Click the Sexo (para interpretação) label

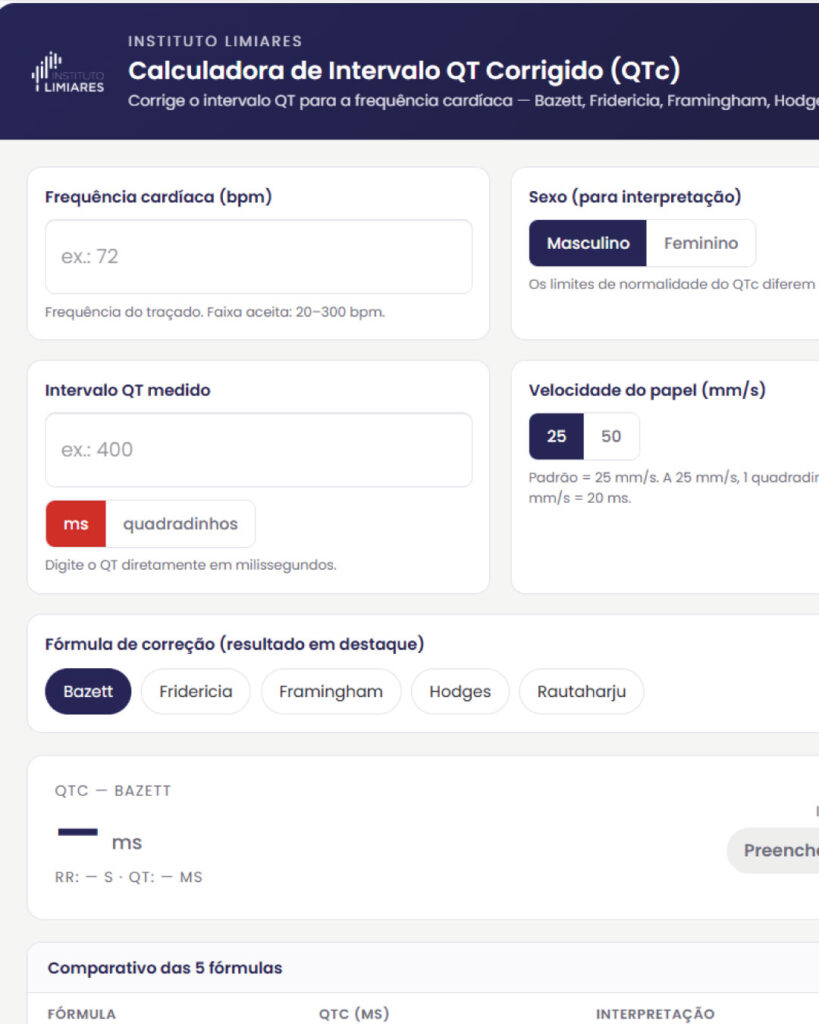635,197
